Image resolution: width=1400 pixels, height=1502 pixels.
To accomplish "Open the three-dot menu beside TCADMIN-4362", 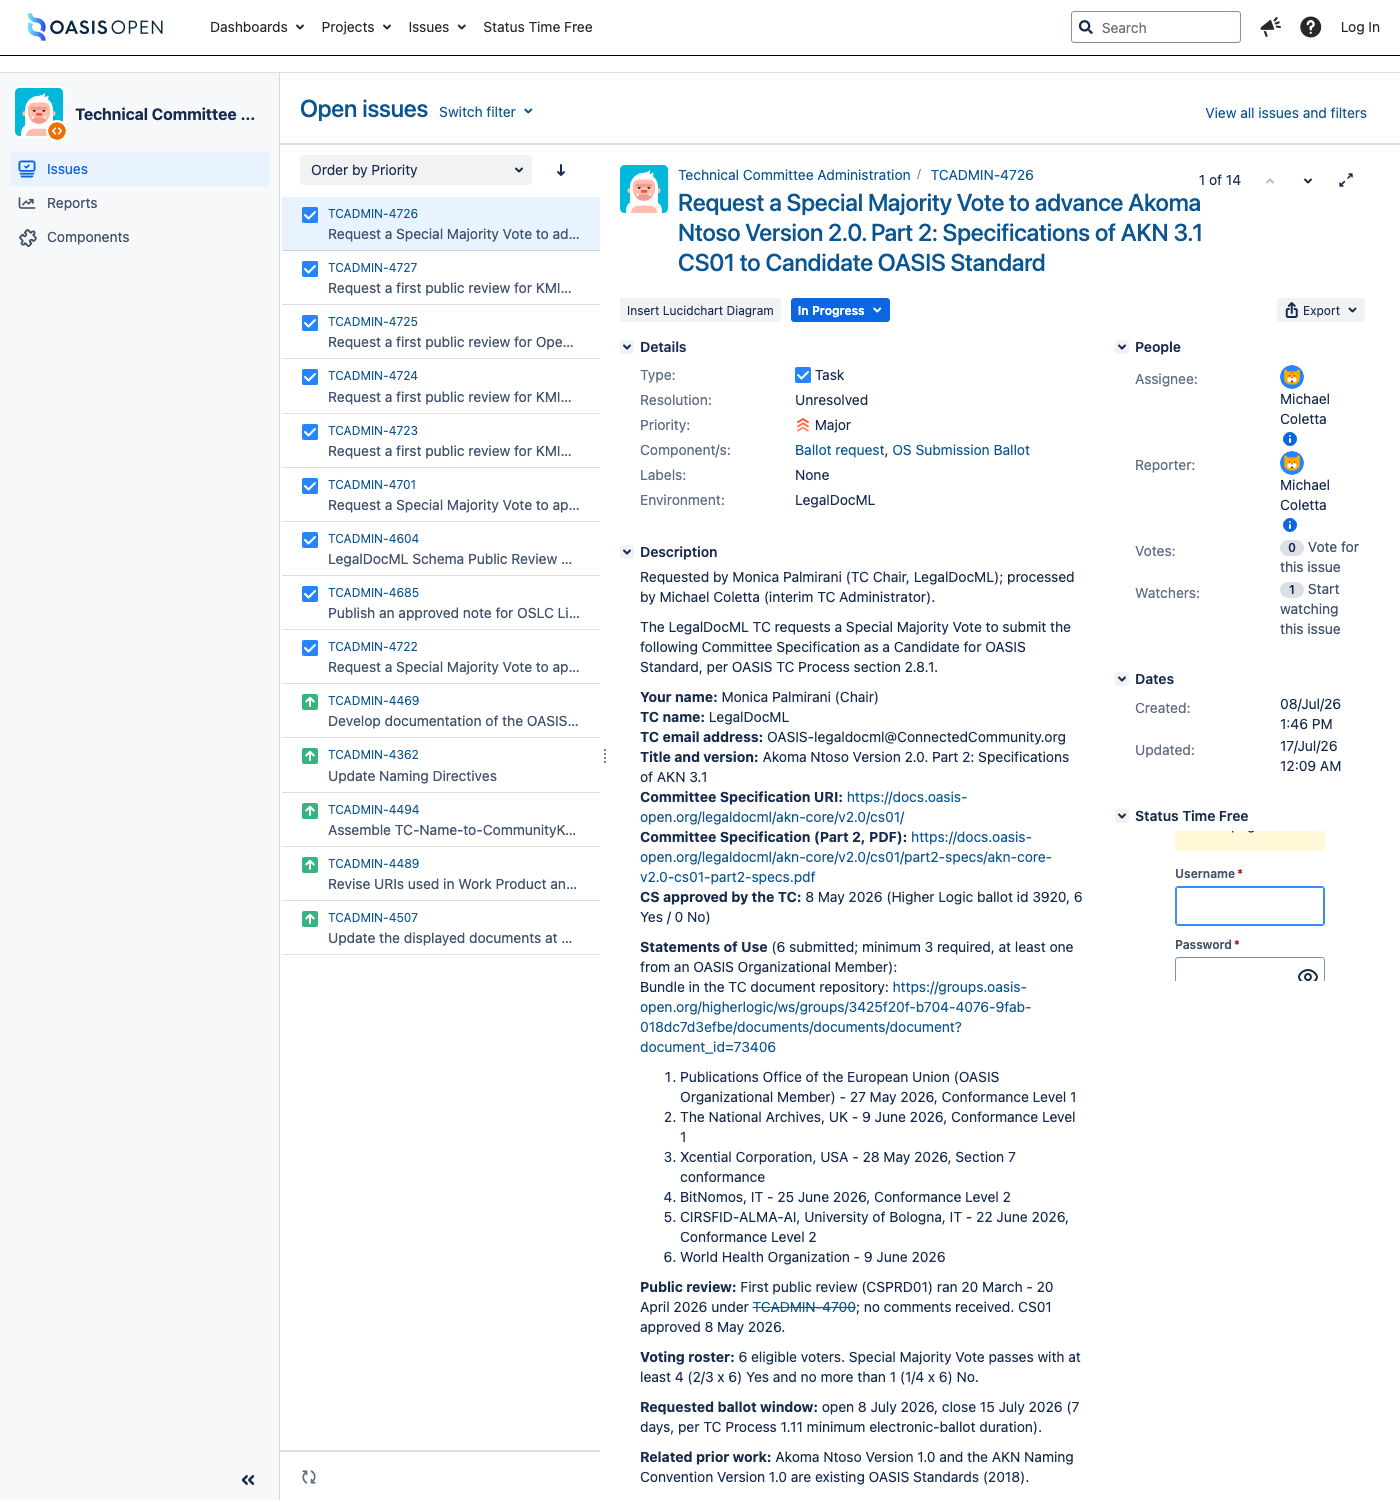I will tap(605, 756).
